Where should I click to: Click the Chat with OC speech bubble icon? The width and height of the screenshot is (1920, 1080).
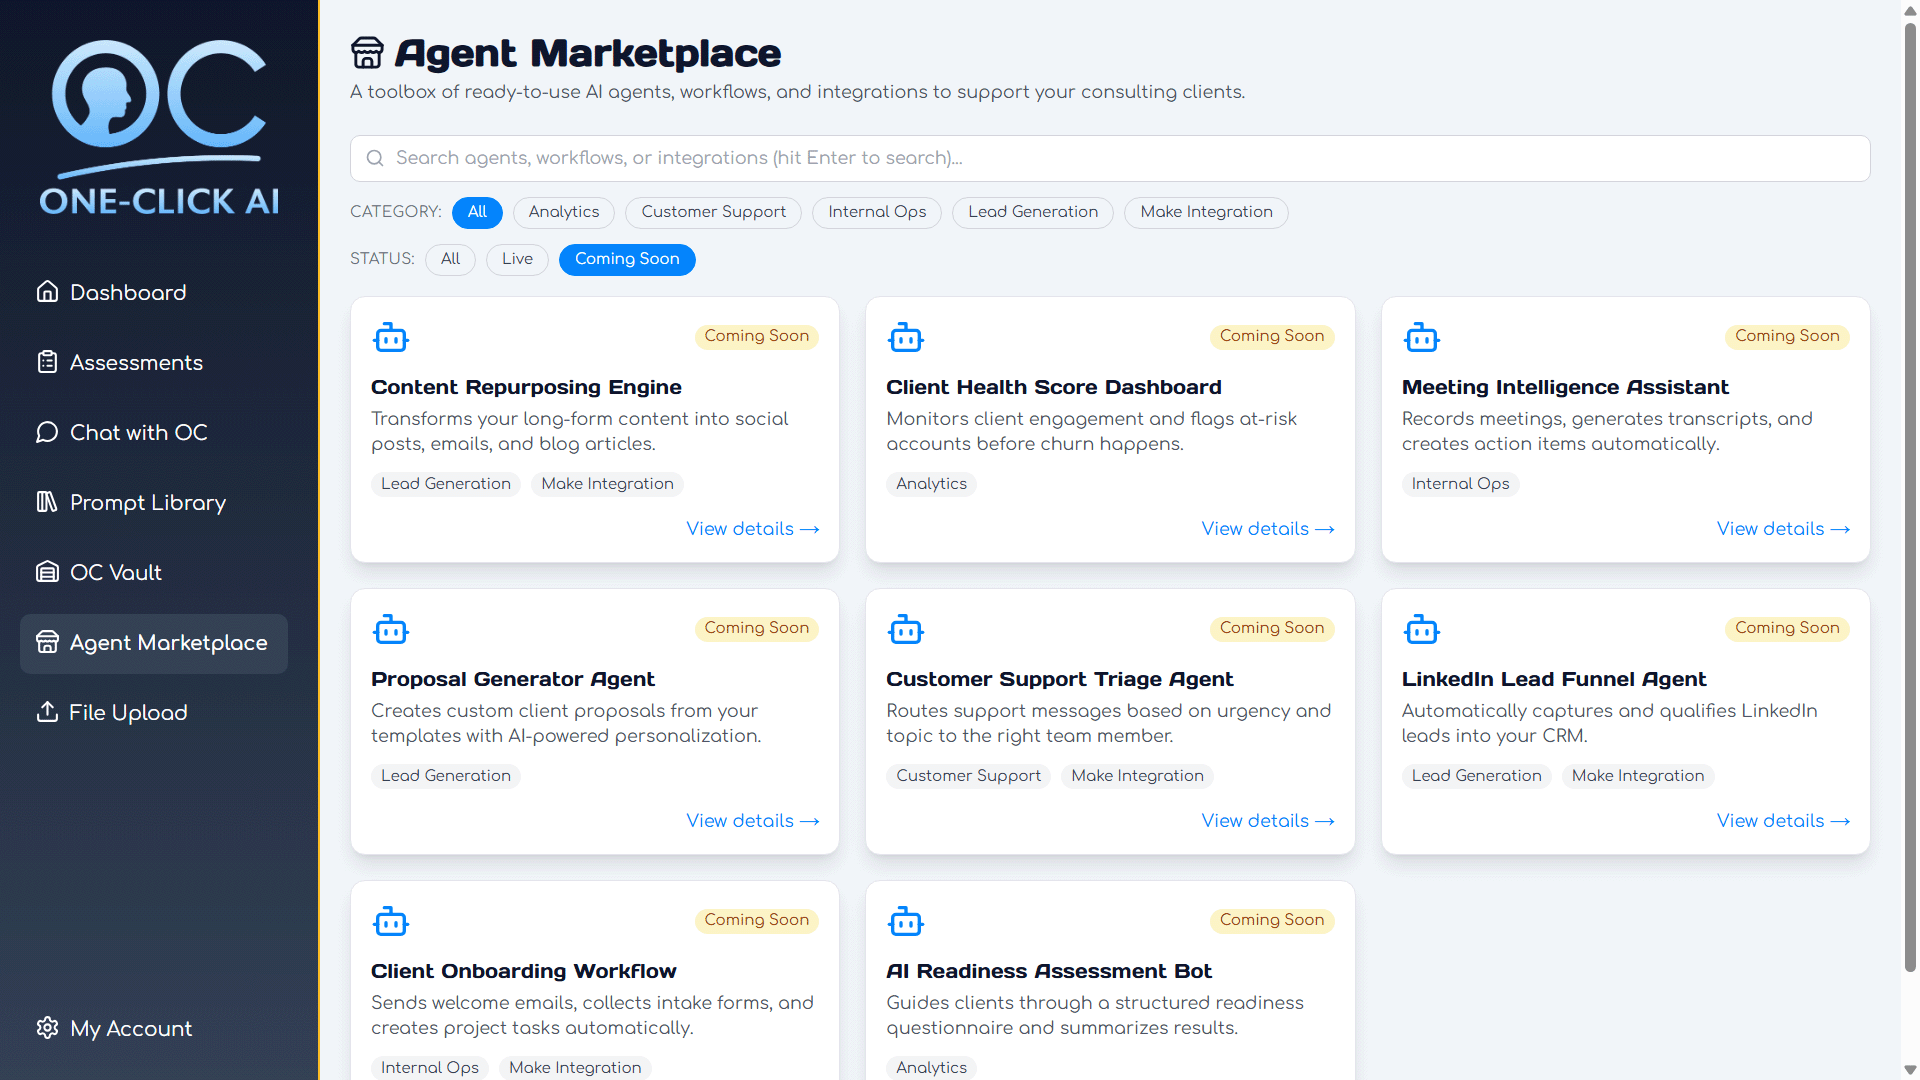click(47, 432)
